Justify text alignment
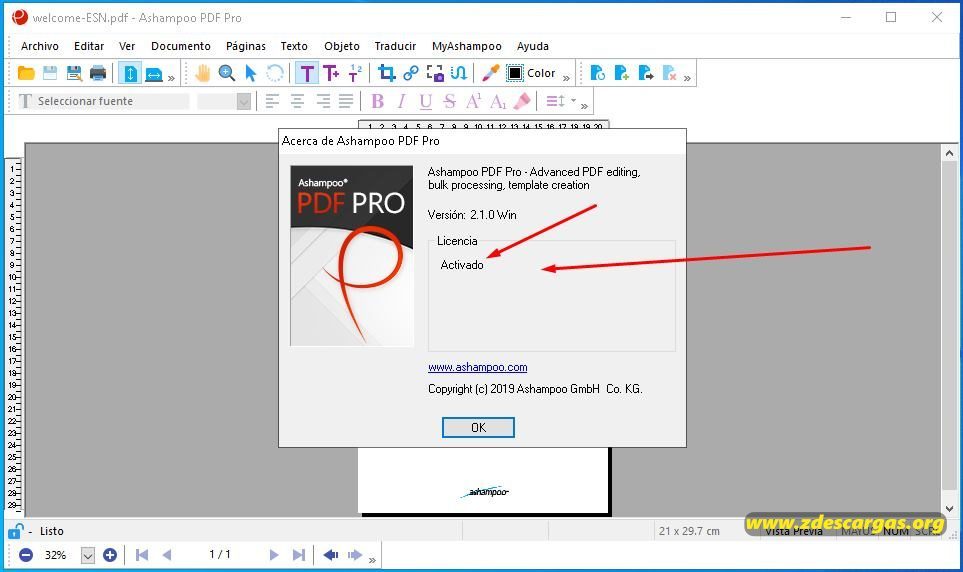The image size is (963, 572). 346,101
